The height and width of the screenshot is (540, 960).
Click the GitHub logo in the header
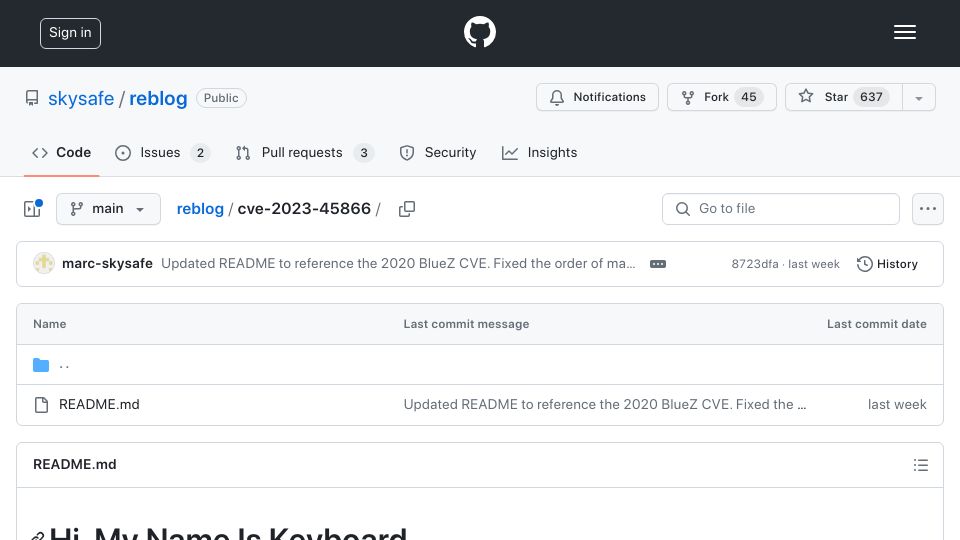point(479,32)
